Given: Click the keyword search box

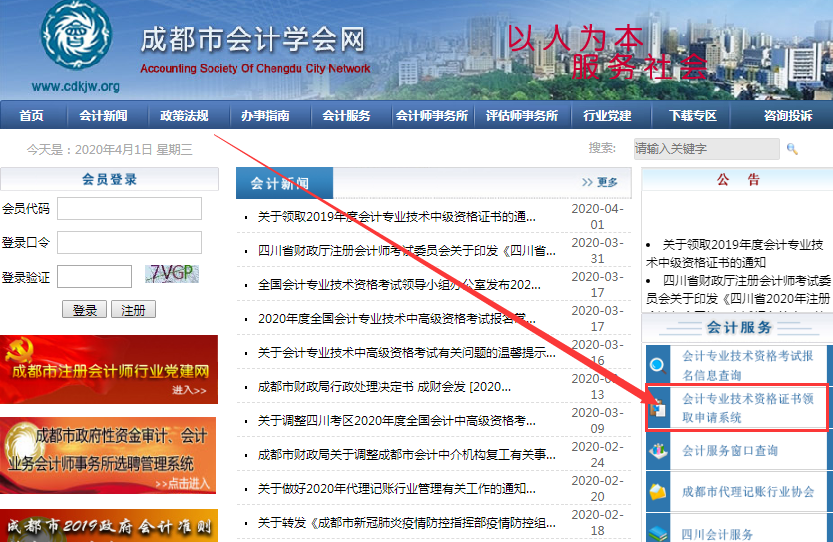Looking at the screenshot, I should 706,149.
